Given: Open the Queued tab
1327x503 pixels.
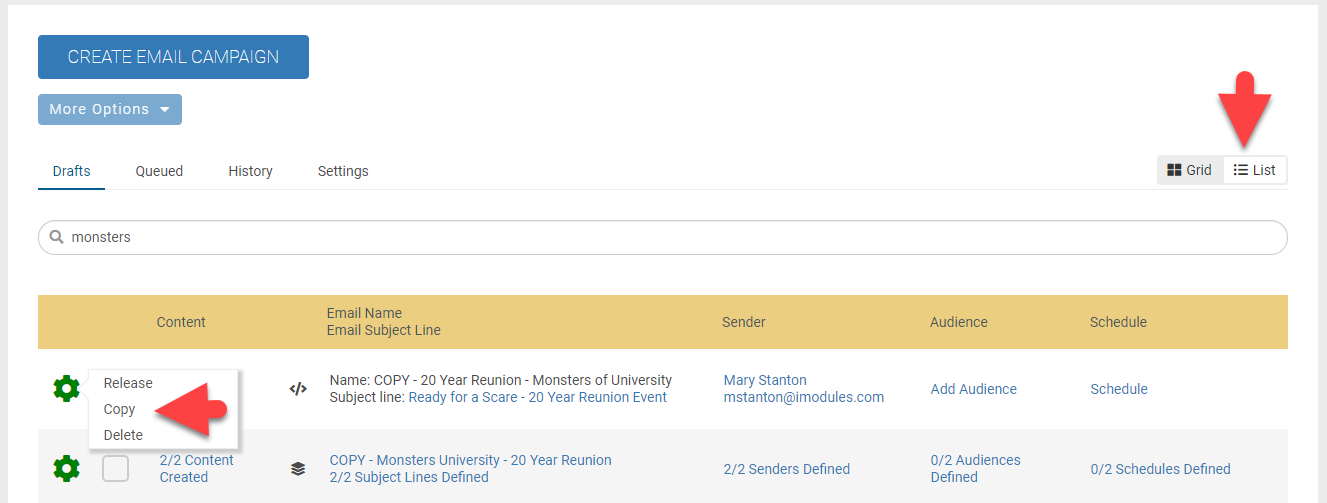Looking at the screenshot, I should pos(159,171).
